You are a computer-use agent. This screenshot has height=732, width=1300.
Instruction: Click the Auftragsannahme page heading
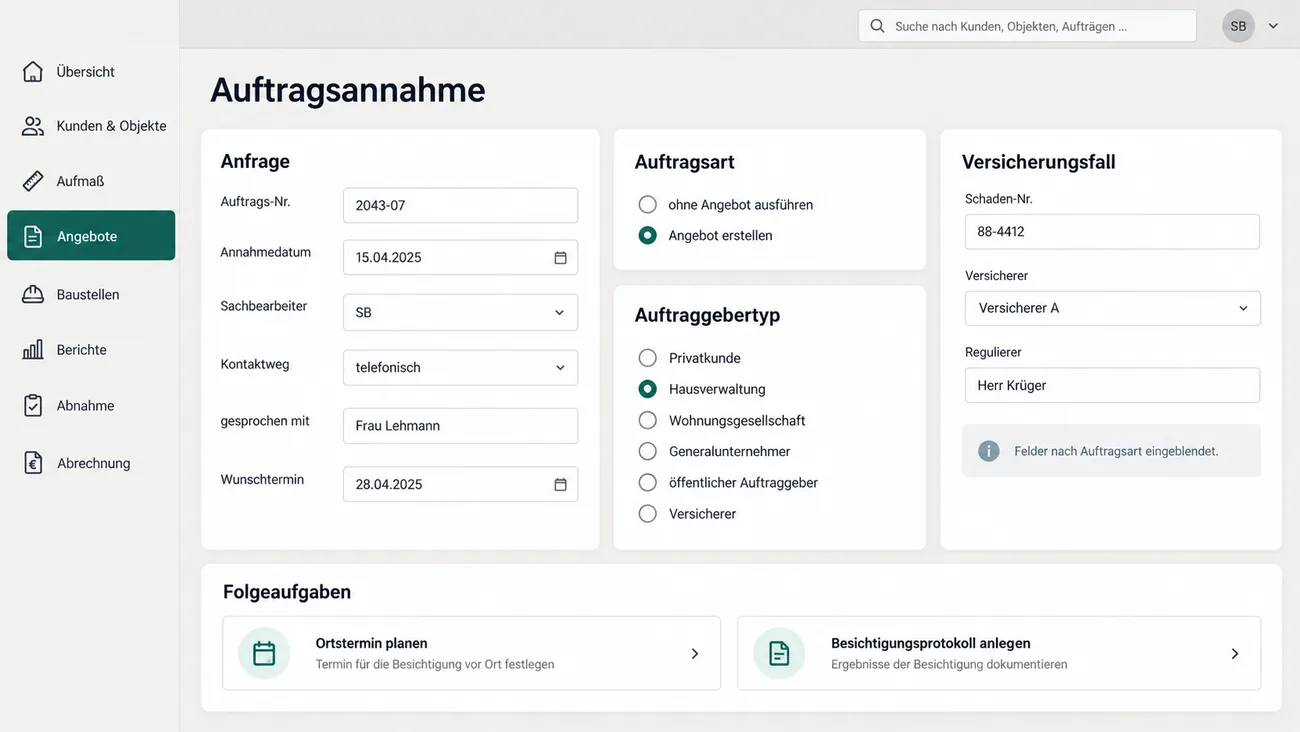click(x=348, y=90)
